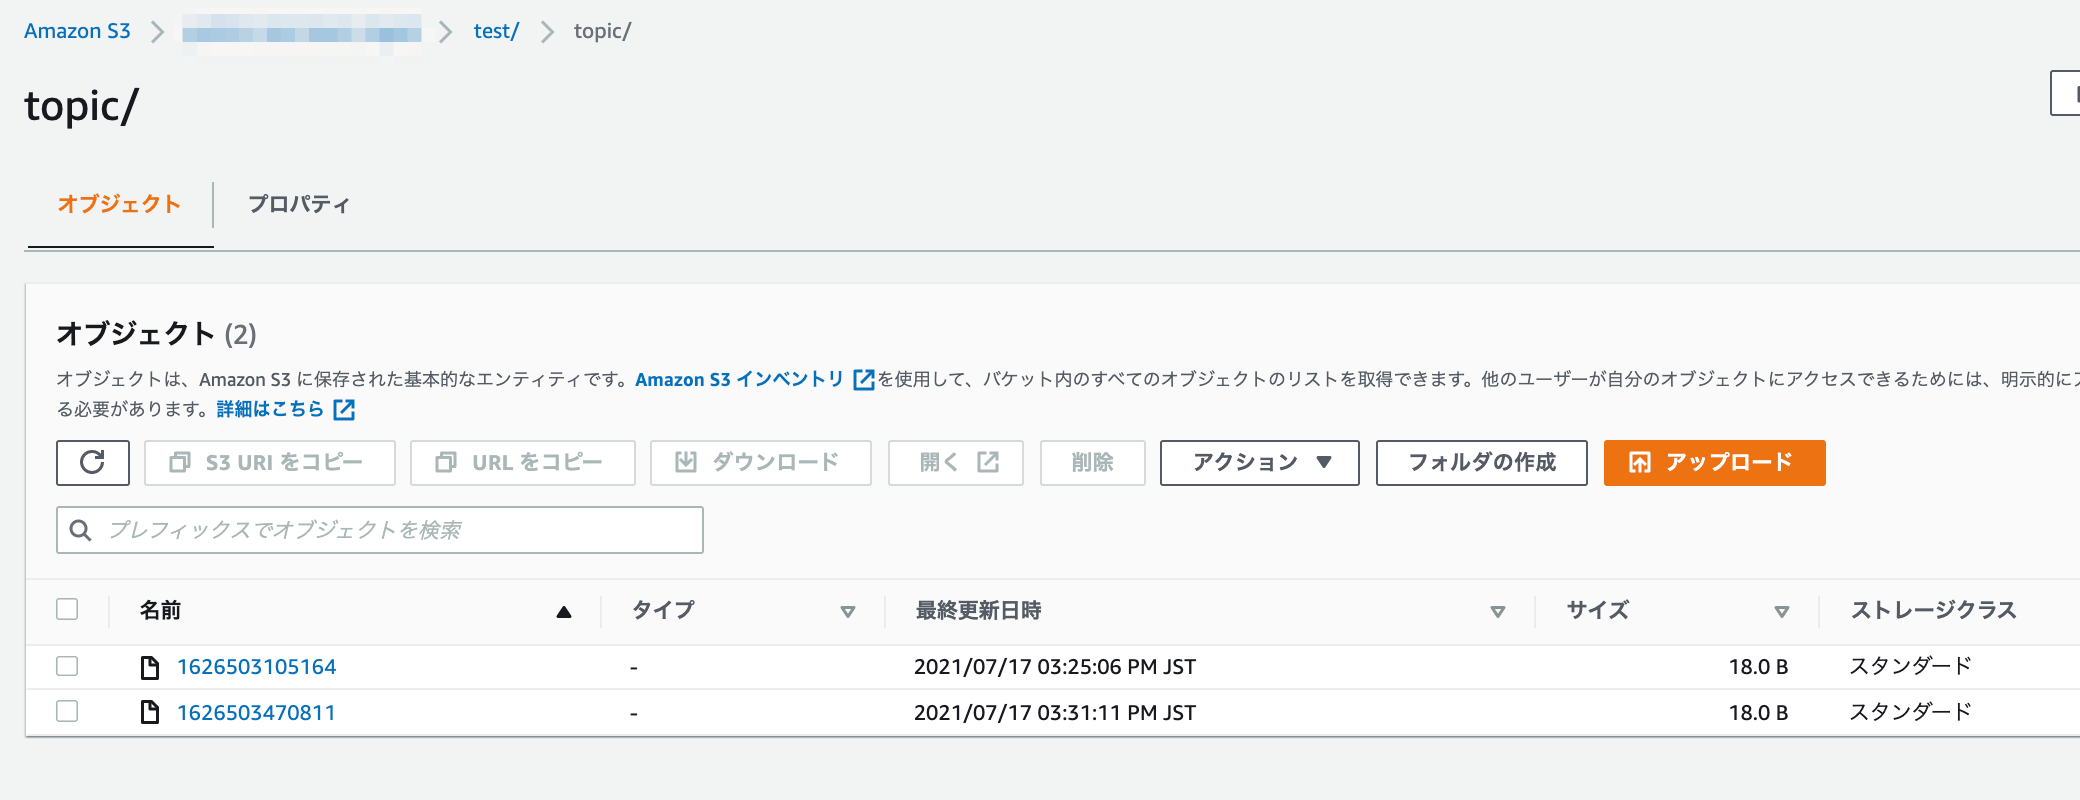Click the 開く button
This screenshot has width=2080, height=800.
pyautogui.click(x=956, y=462)
